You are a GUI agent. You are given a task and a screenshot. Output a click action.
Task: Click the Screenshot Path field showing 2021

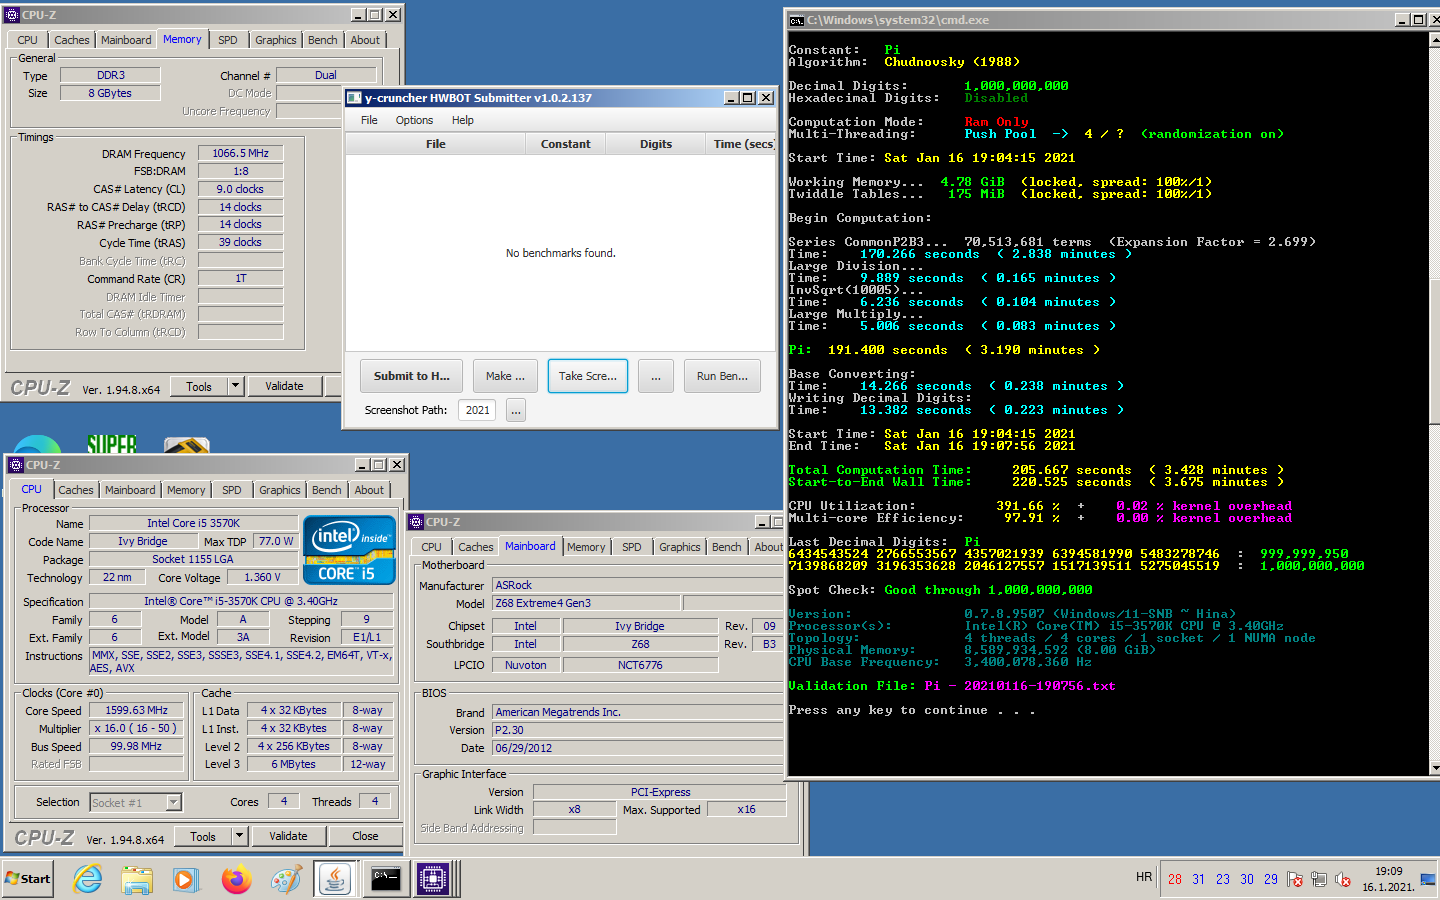[478, 410]
